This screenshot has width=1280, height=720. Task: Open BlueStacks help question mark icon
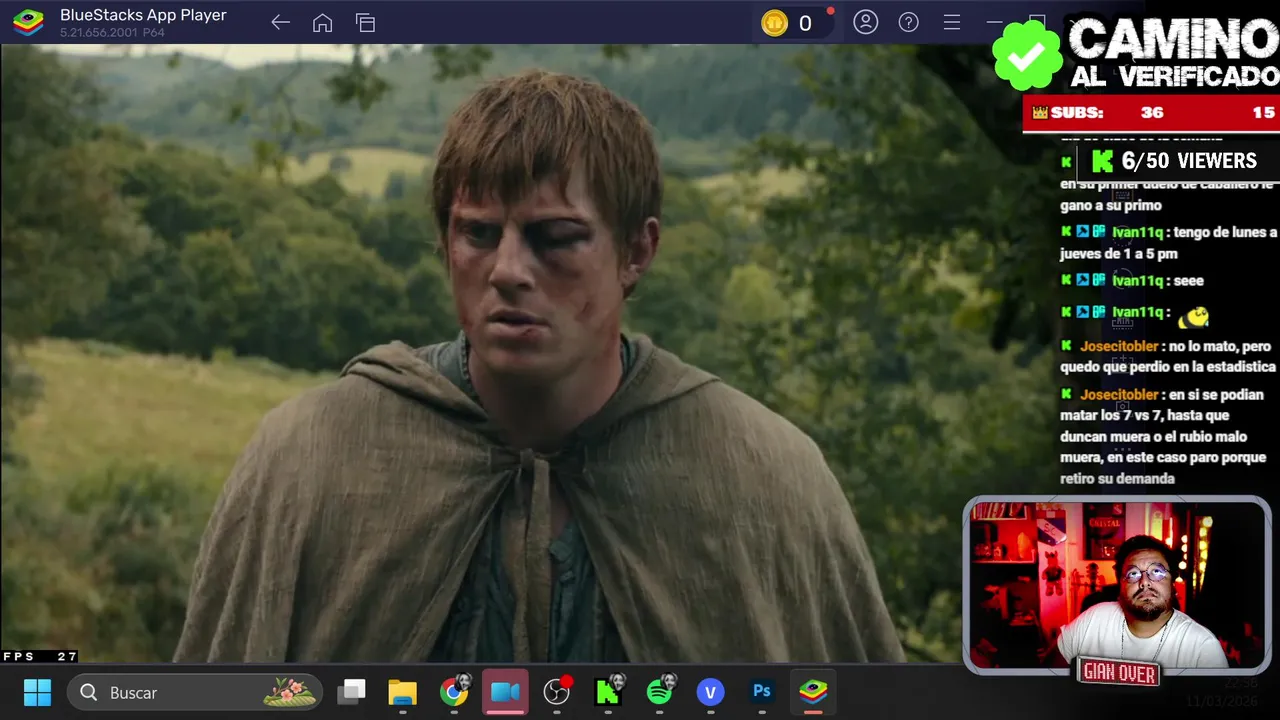click(908, 22)
